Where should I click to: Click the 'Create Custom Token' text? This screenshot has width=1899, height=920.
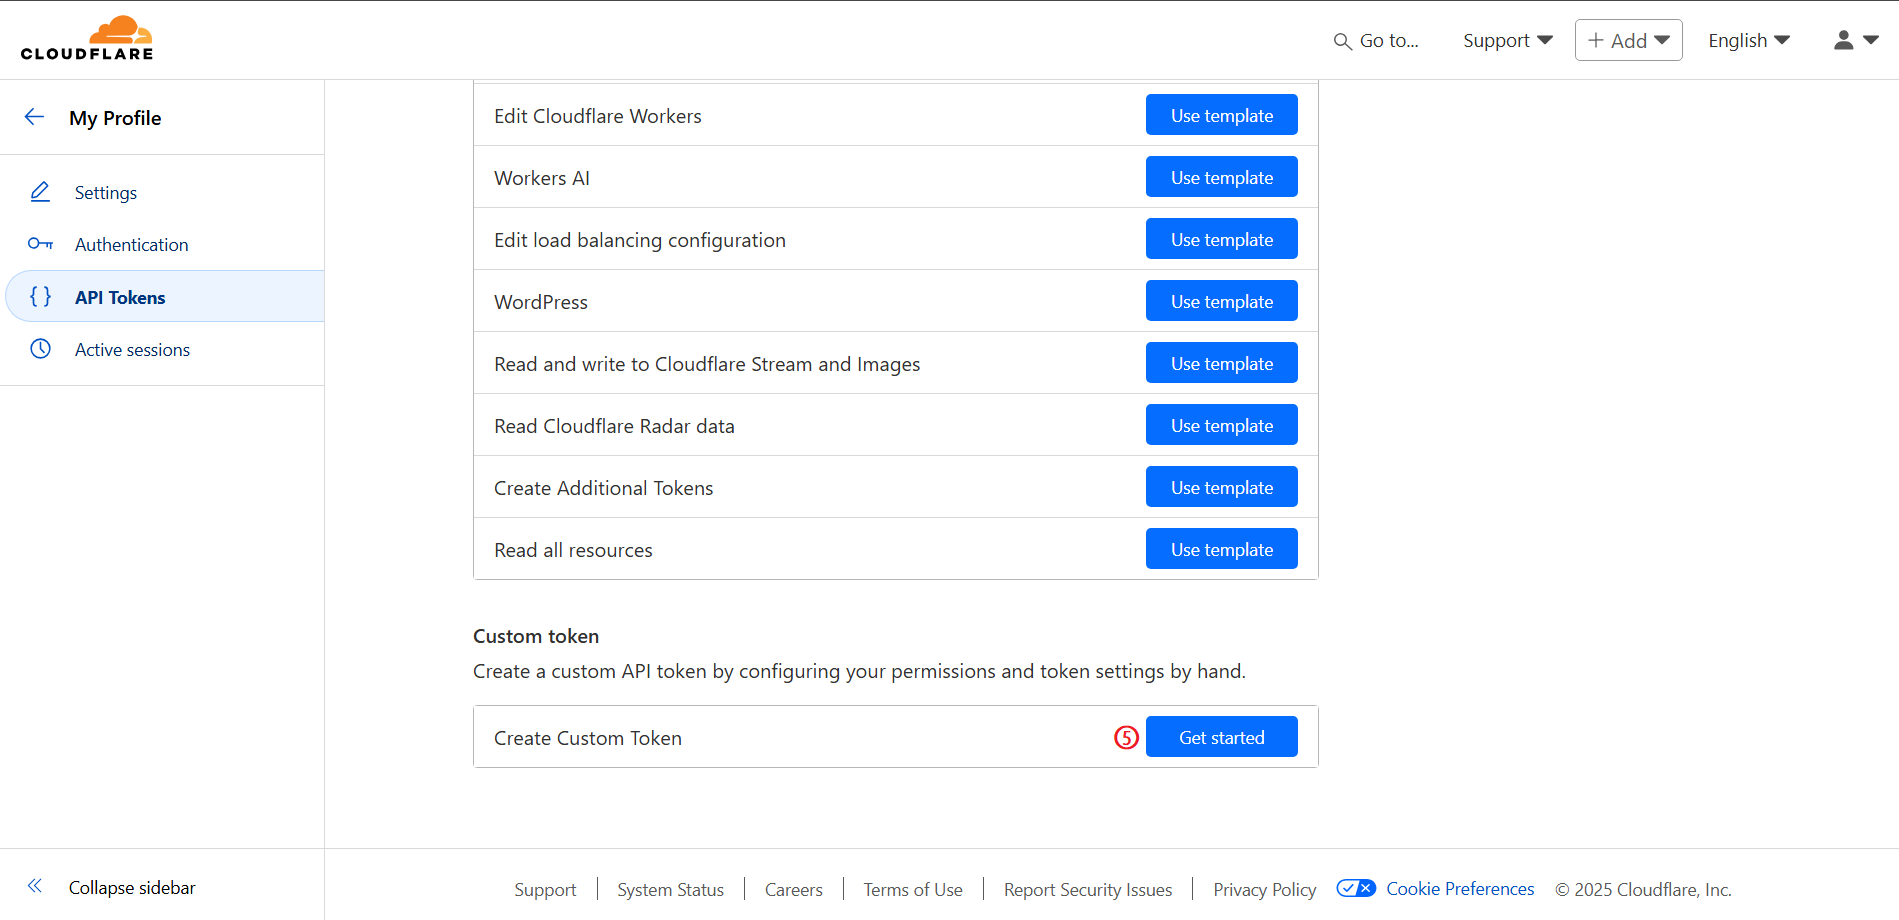click(x=588, y=738)
